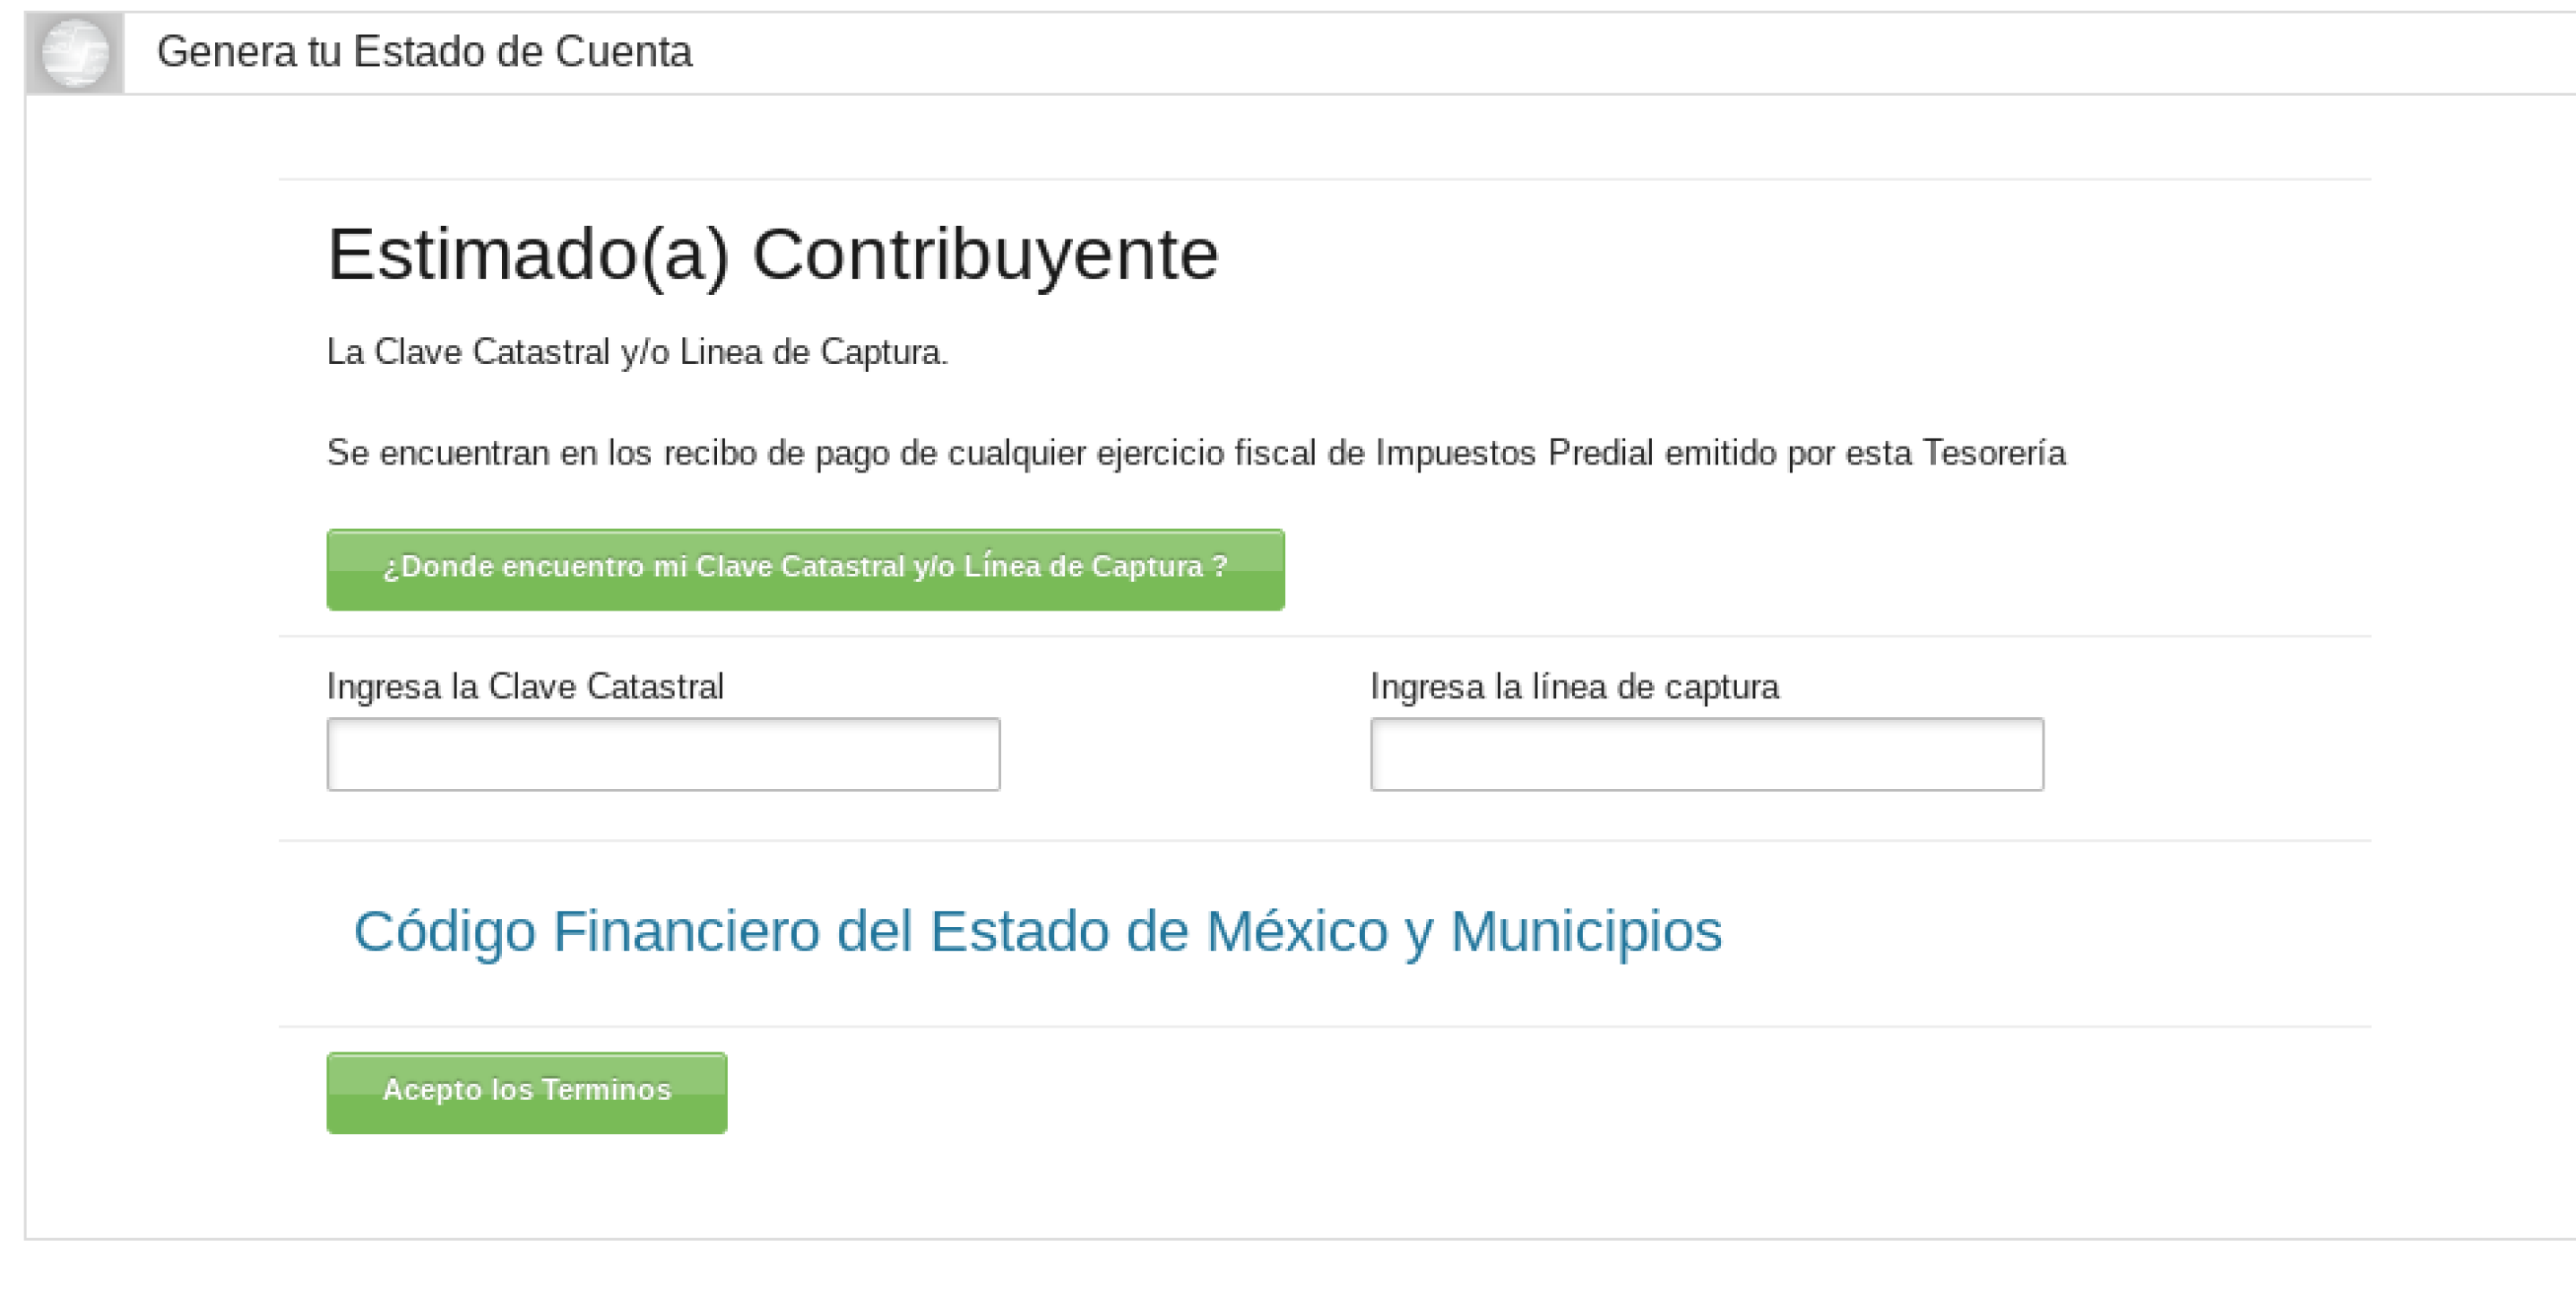
Task: Click the grey emblem beside the page title
Action: [x=75, y=53]
